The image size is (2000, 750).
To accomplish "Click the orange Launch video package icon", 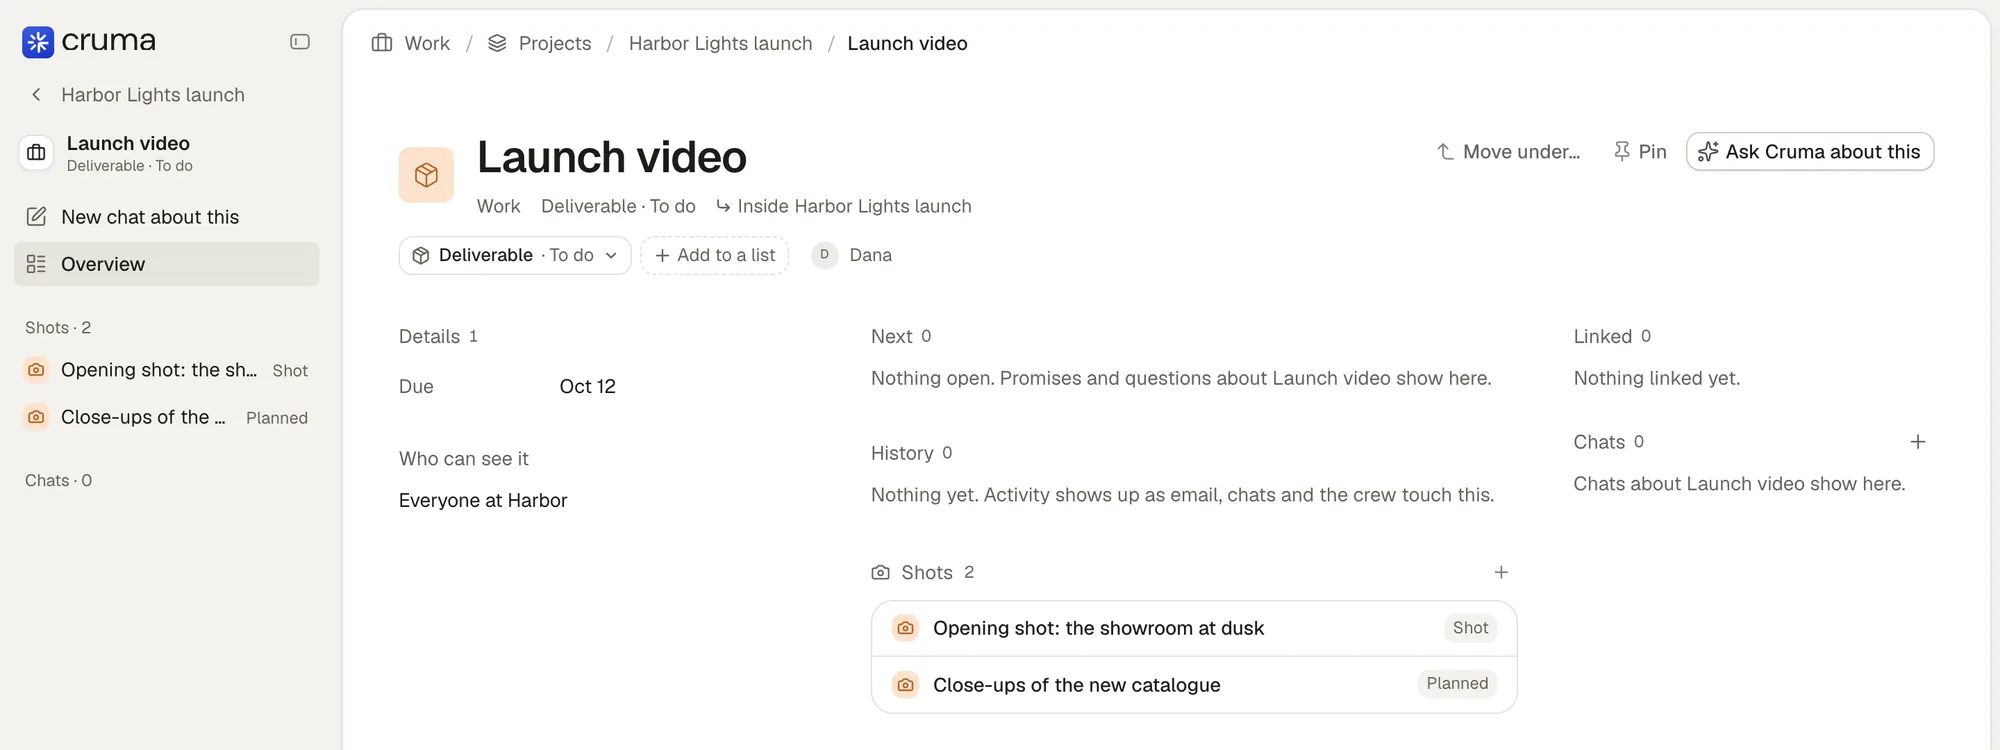I will 426,175.
